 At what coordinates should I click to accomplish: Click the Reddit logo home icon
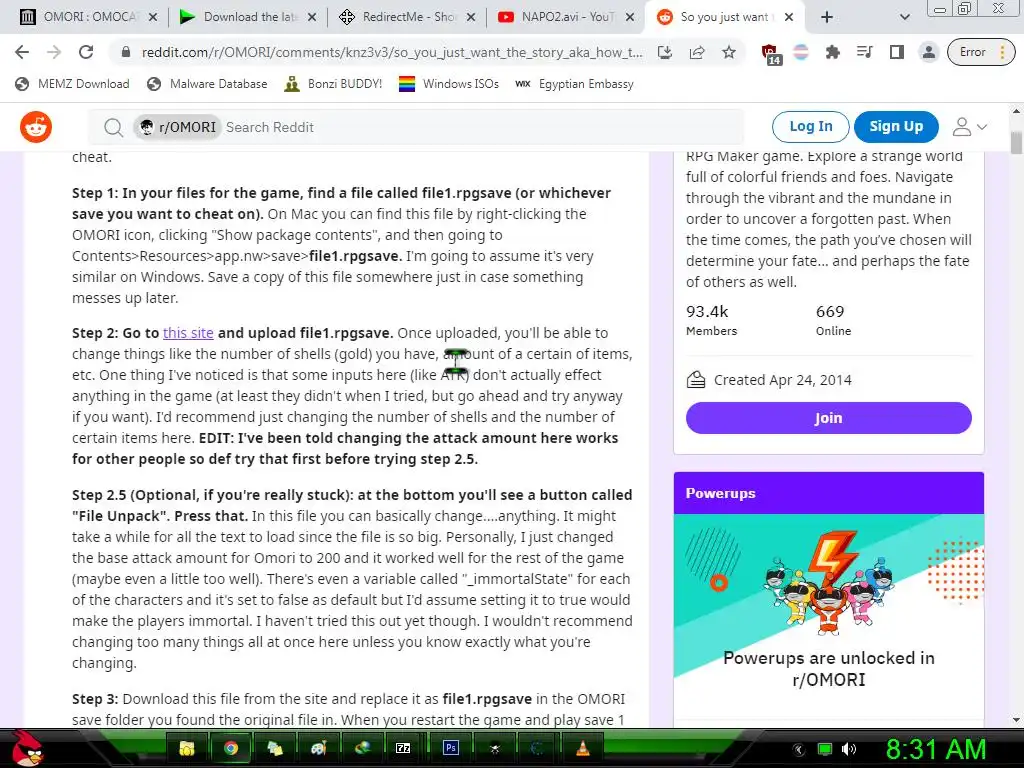pyautogui.click(x=36, y=127)
